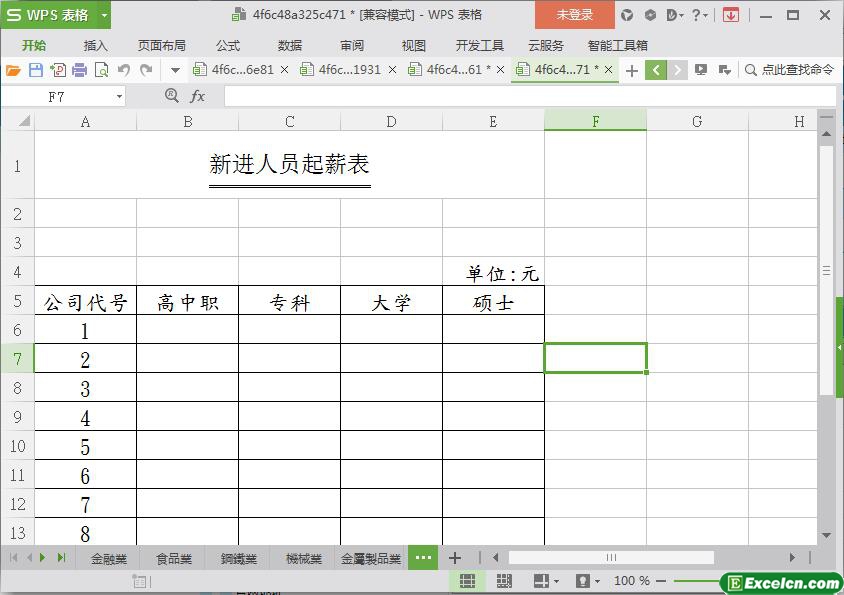Image resolution: width=844 pixels, height=595 pixels.
Task: Open the 智能工具箱 ribbon tab
Action: point(617,46)
